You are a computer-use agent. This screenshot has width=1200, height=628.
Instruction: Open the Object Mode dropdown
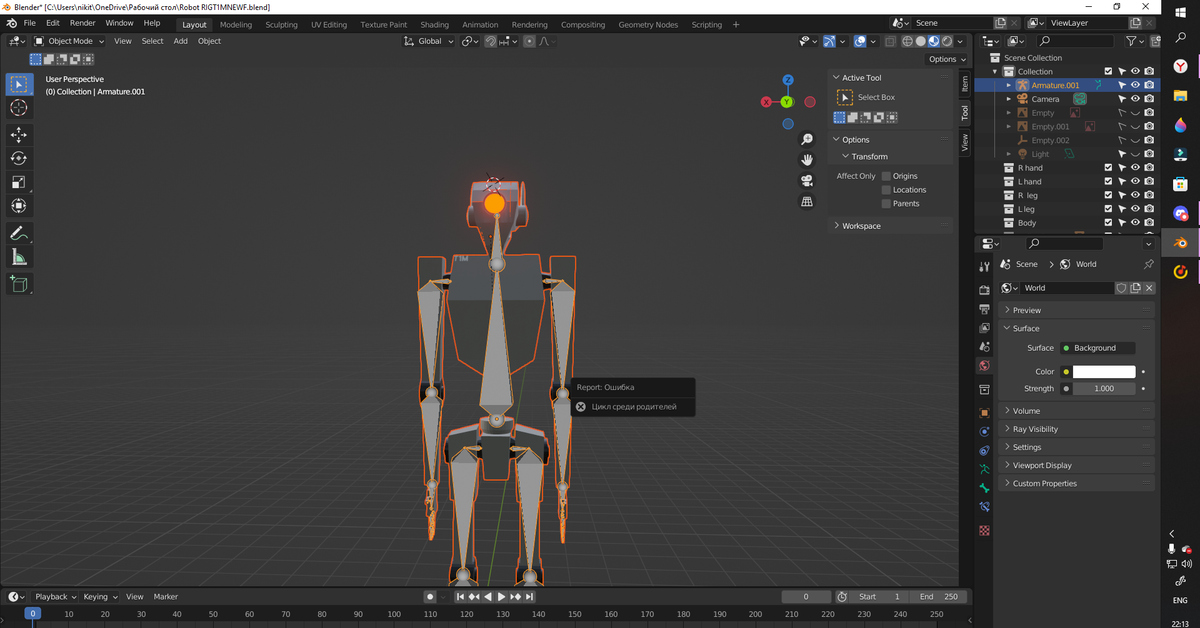click(69, 41)
